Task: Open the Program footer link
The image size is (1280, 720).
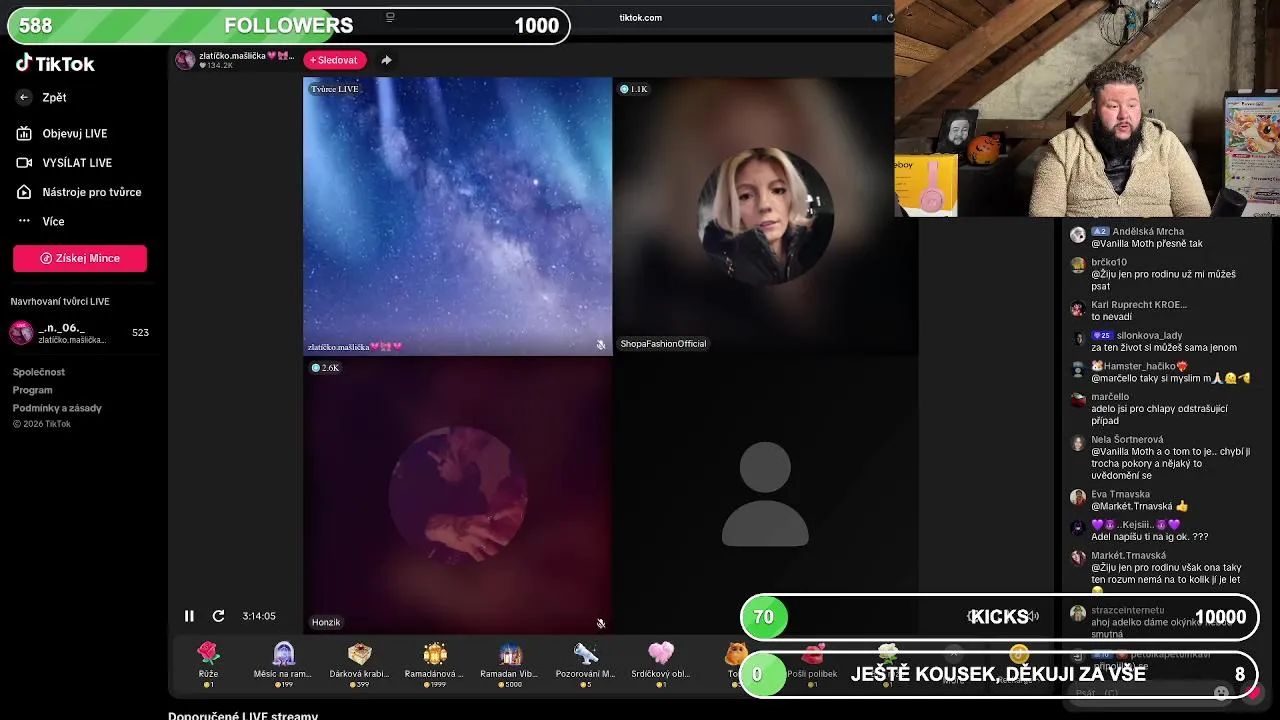Action: (32, 390)
